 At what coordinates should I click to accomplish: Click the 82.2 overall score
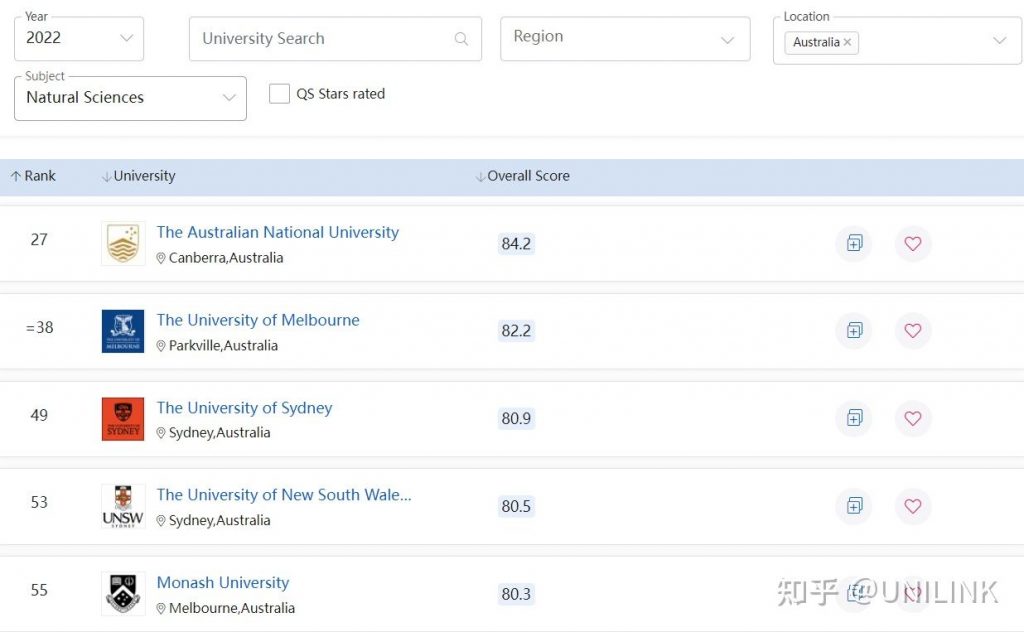pyautogui.click(x=516, y=331)
